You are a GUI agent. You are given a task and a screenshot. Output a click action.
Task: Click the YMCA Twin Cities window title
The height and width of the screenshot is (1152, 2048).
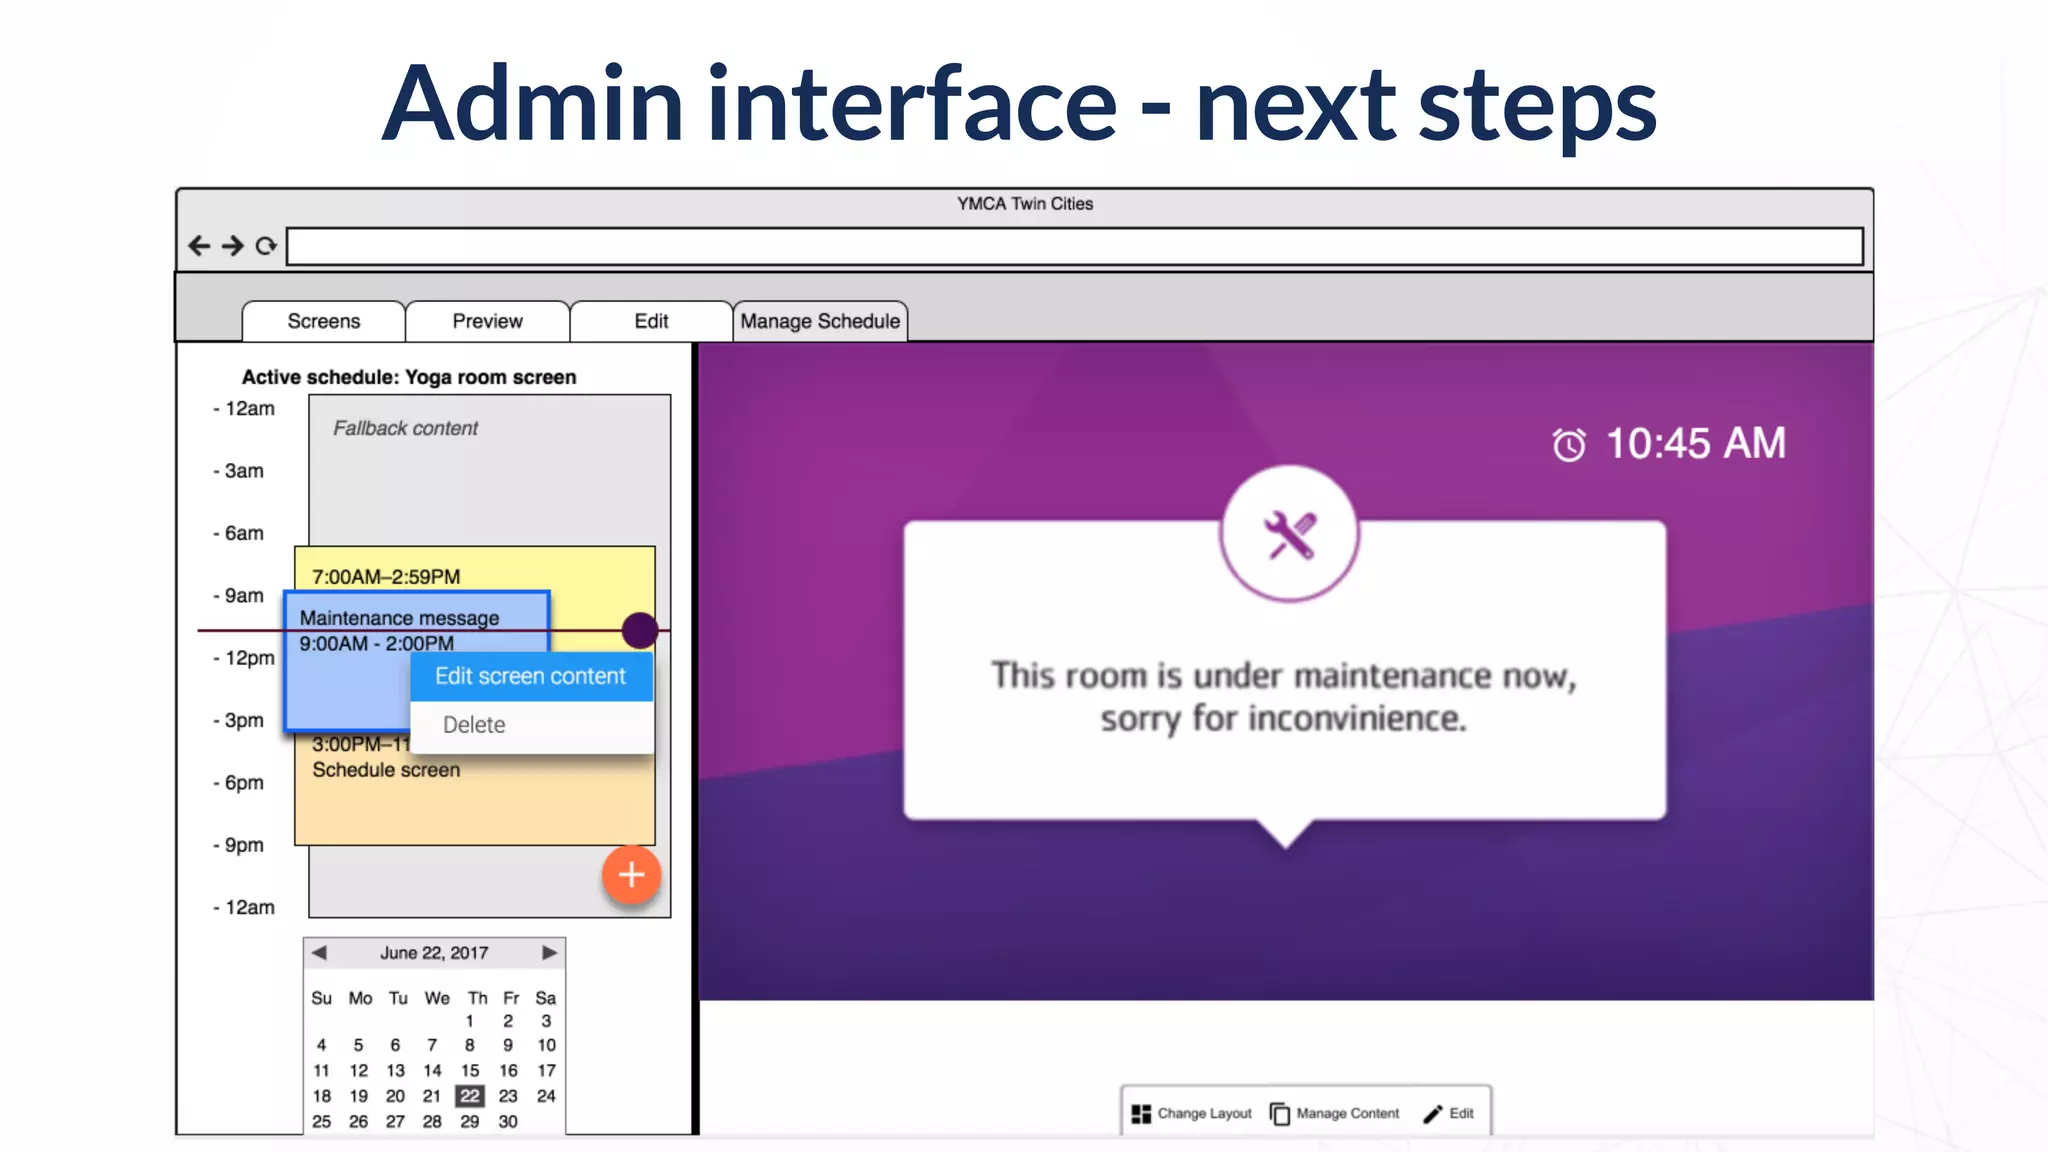click(x=1025, y=204)
